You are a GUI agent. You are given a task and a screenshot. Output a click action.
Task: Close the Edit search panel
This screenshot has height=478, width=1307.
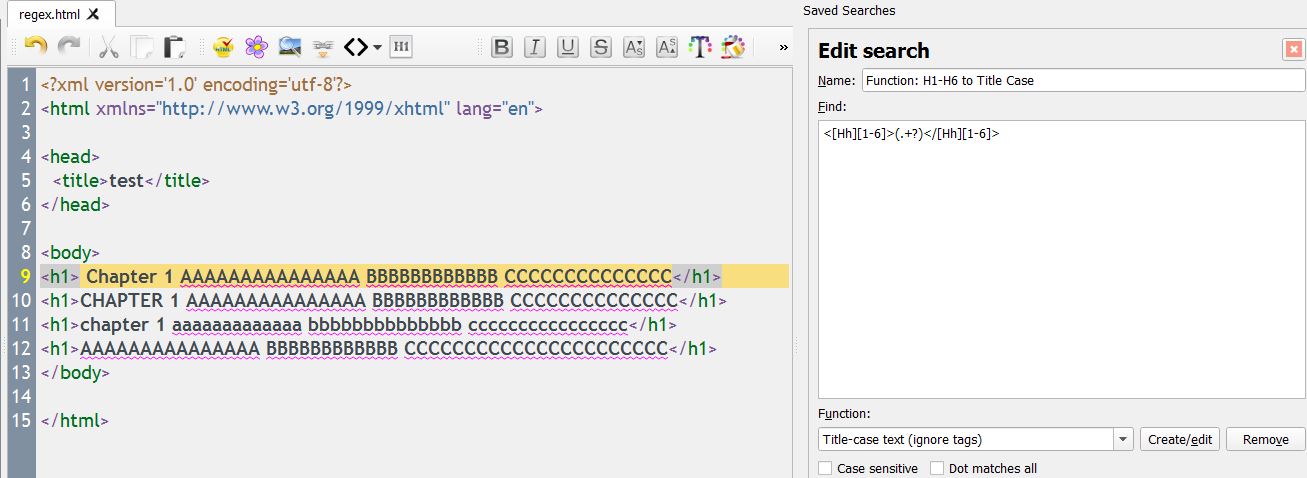(1294, 50)
